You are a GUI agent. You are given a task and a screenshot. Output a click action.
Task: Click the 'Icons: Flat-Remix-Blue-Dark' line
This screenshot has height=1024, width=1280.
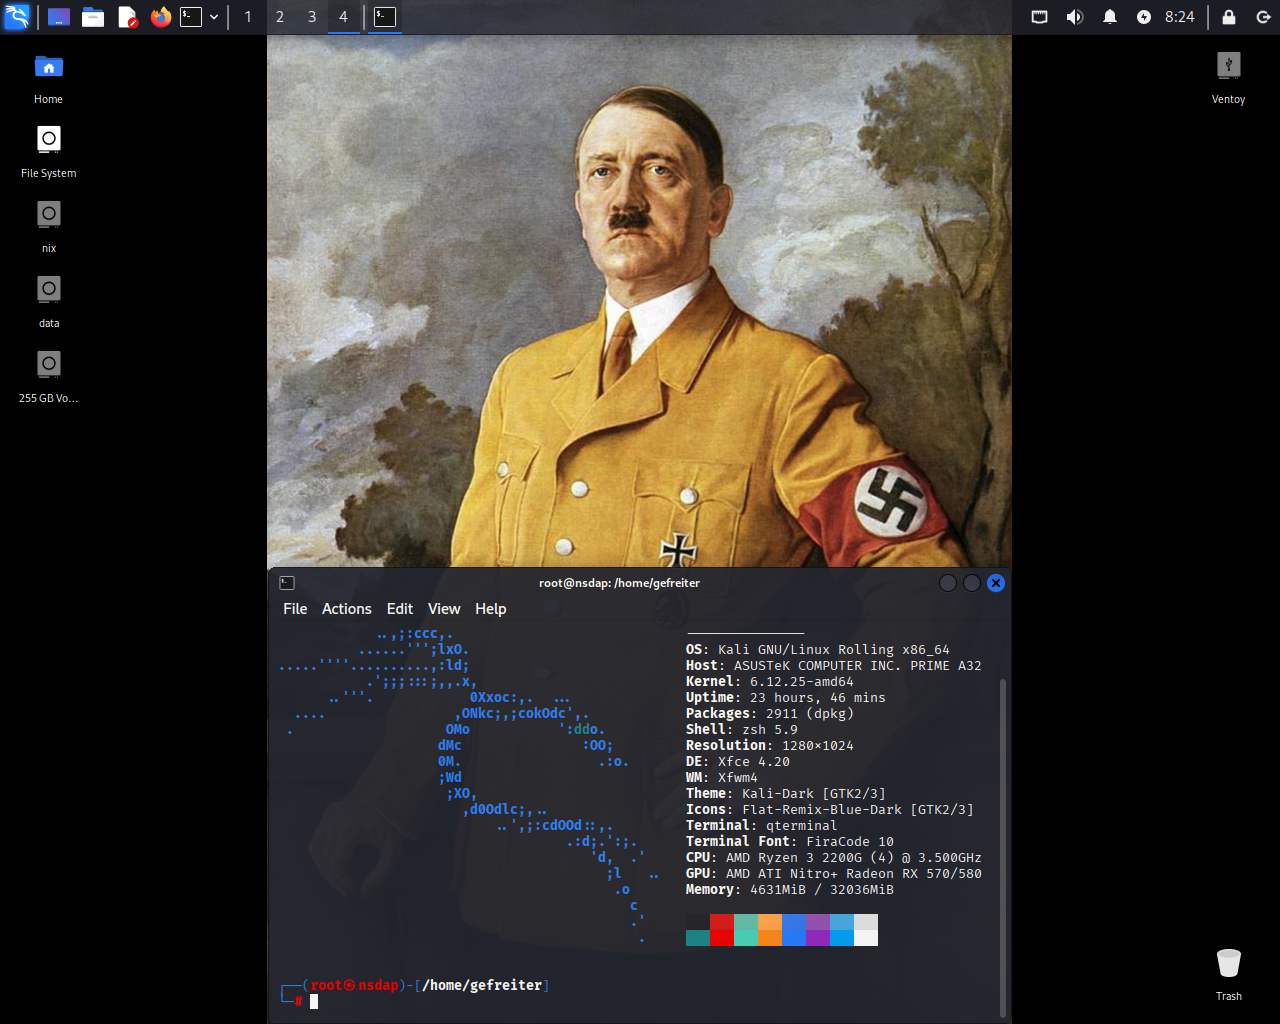pos(830,810)
